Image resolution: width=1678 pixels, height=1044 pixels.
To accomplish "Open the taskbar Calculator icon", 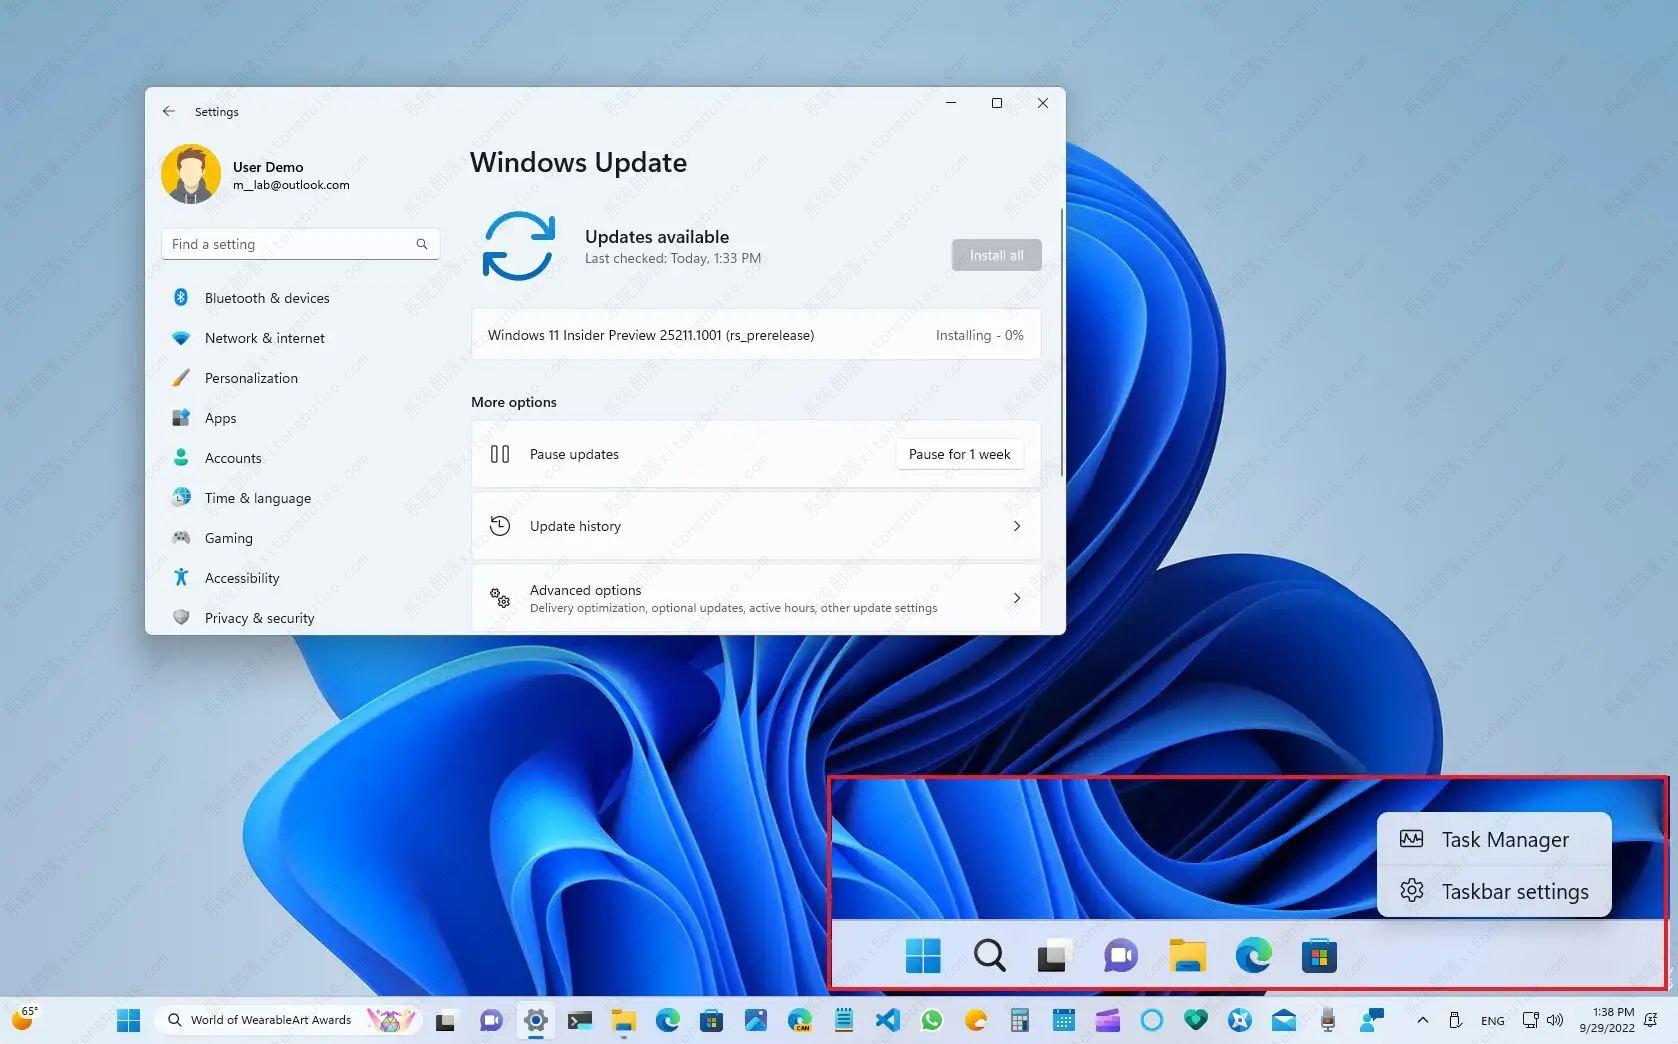I will pyautogui.click(x=1020, y=1020).
